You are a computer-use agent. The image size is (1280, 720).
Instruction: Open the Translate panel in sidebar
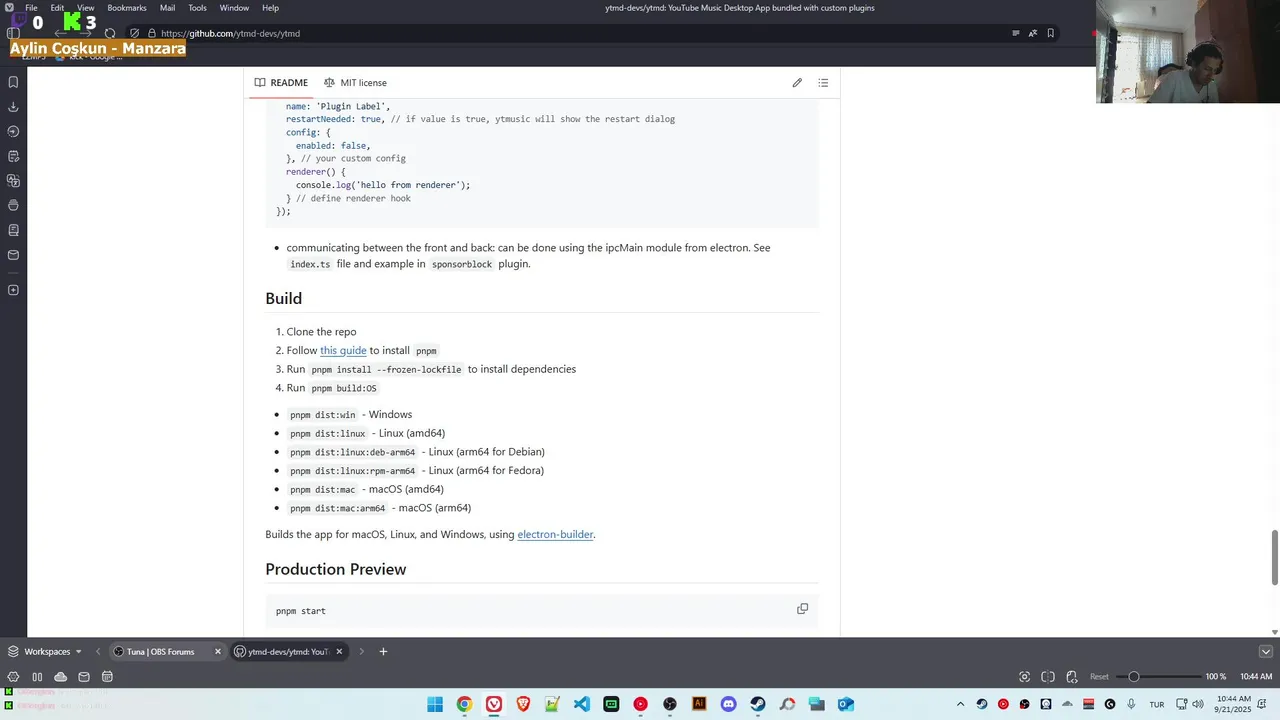(13, 181)
